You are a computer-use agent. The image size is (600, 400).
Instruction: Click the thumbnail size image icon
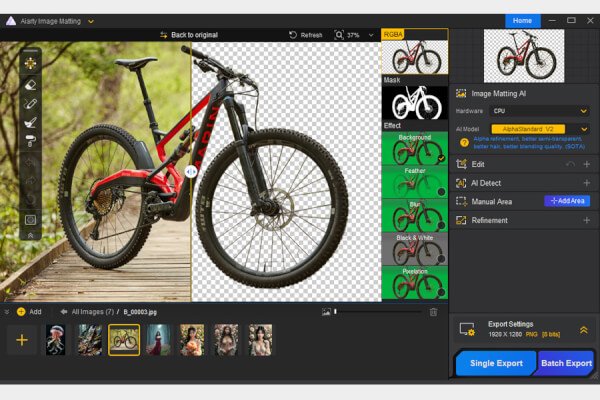coord(326,312)
